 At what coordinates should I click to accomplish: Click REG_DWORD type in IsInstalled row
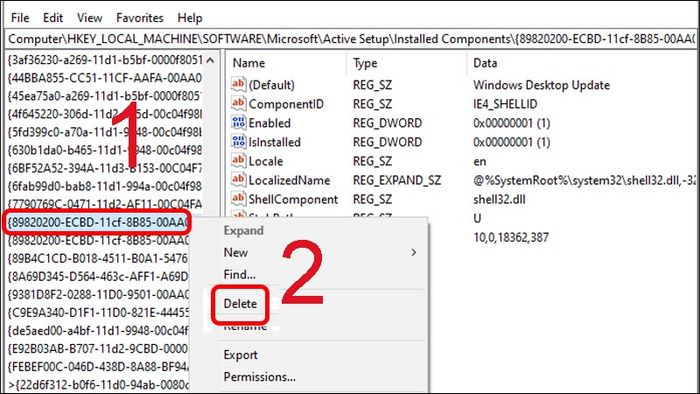pyautogui.click(x=387, y=142)
